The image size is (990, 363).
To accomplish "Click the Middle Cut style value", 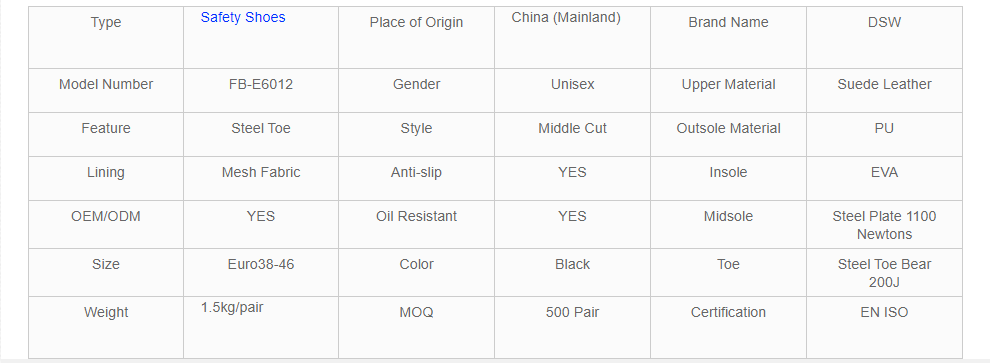I will click(x=572, y=129).
